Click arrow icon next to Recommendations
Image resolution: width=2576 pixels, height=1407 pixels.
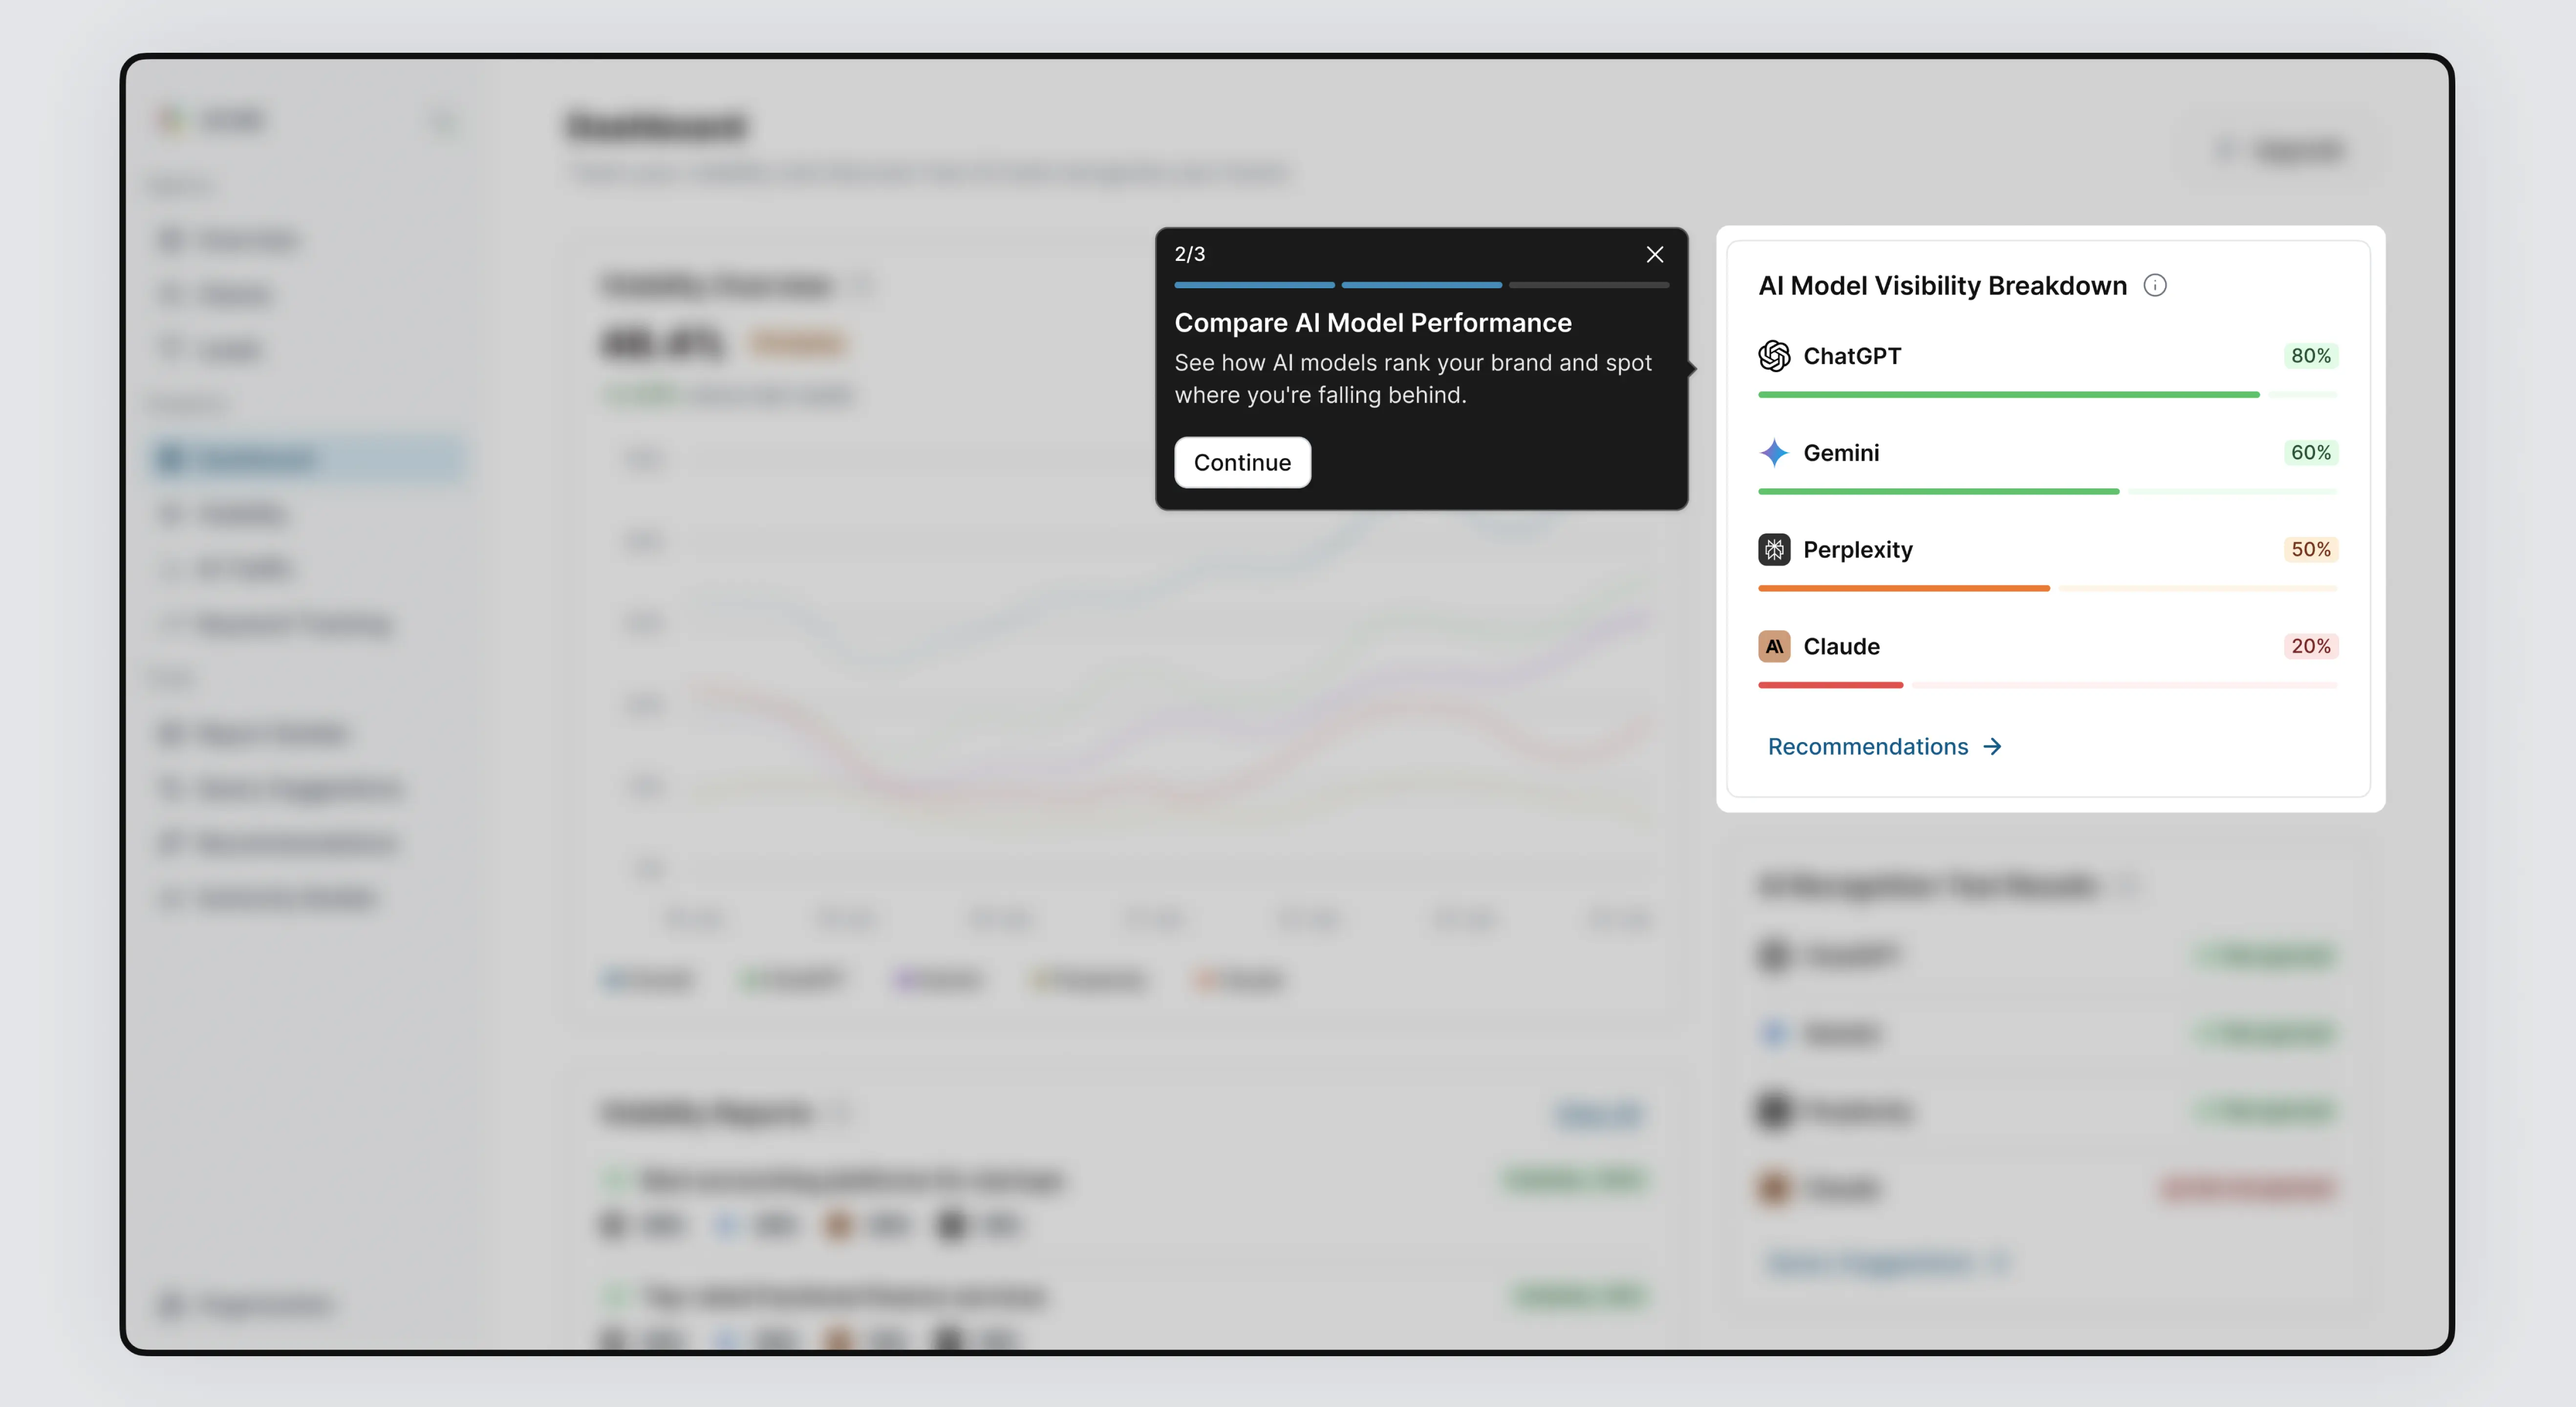click(1992, 747)
